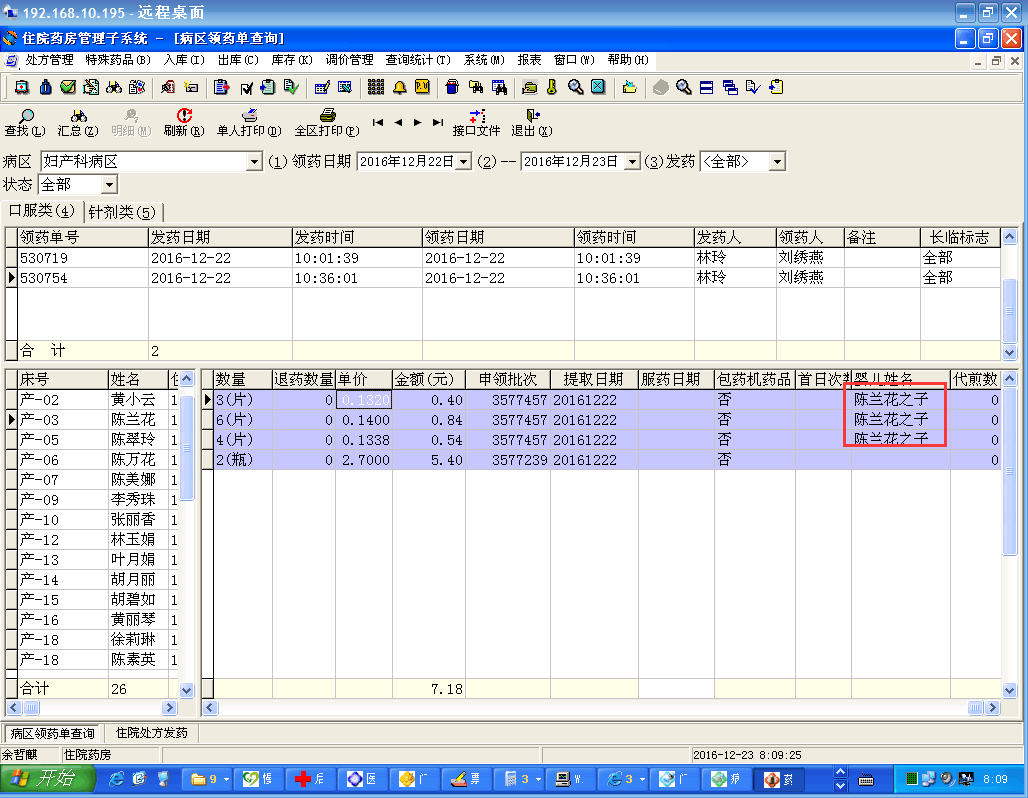Click the 提取日期 column header

tap(594, 379)
